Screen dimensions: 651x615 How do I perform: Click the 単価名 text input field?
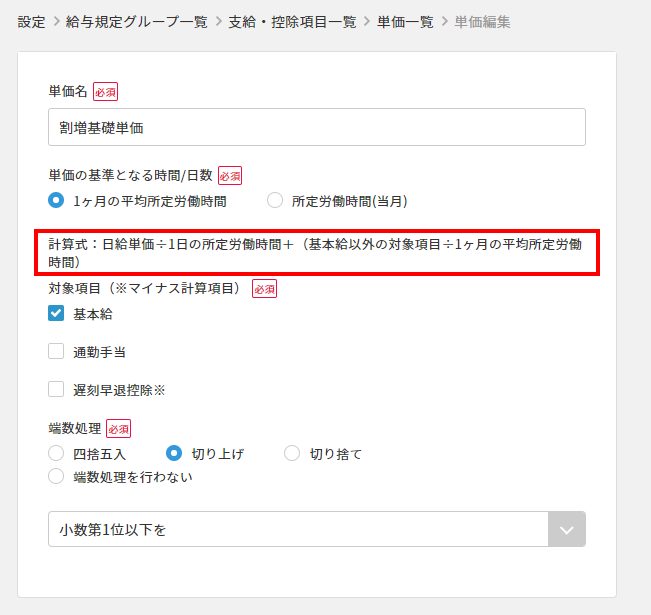316,127
